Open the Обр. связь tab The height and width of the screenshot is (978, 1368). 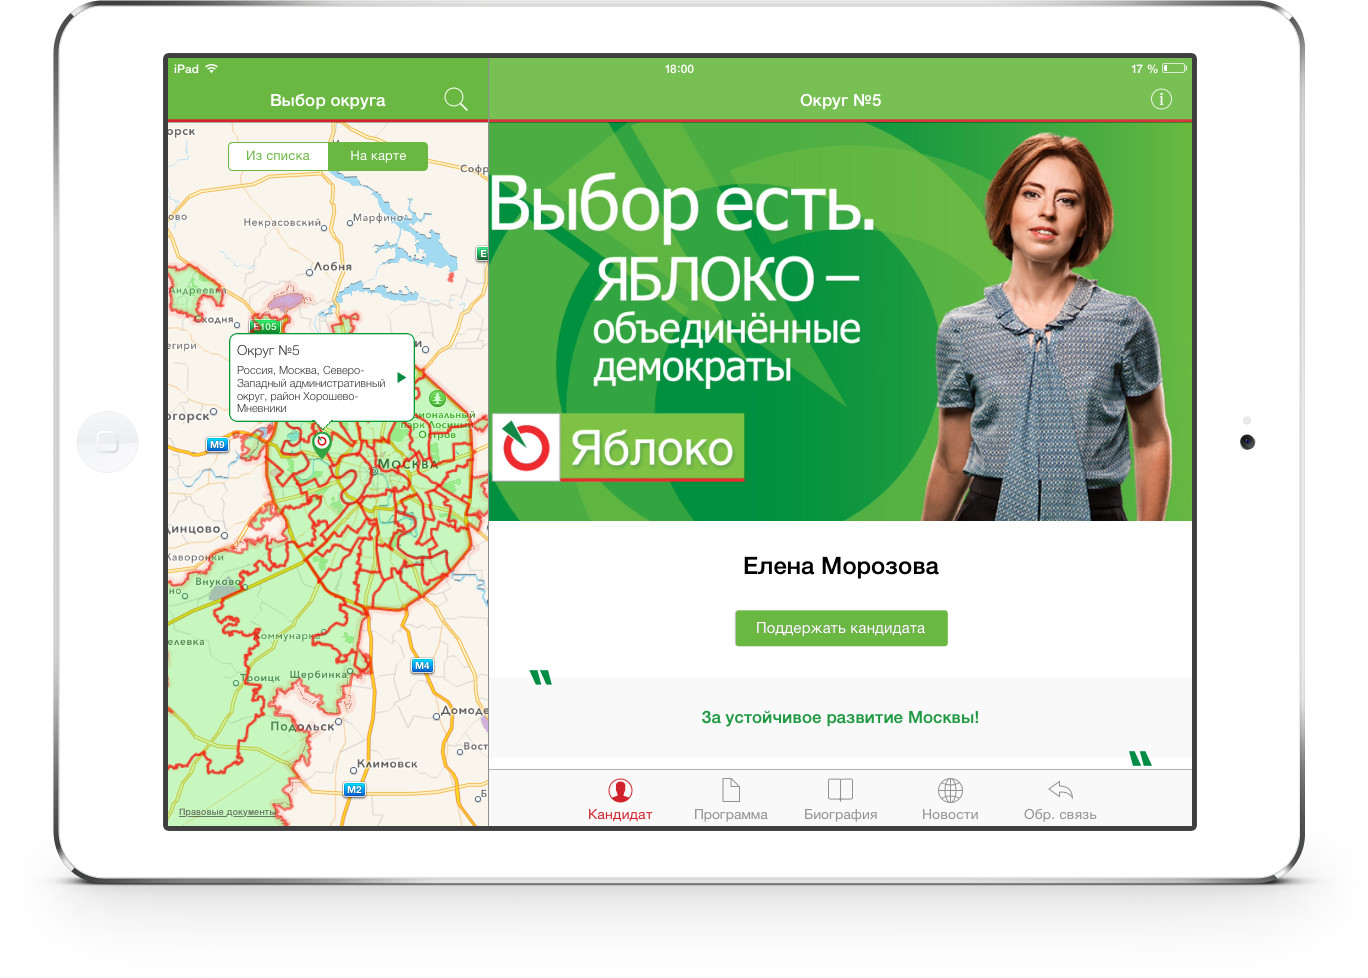click(1060, 800)
